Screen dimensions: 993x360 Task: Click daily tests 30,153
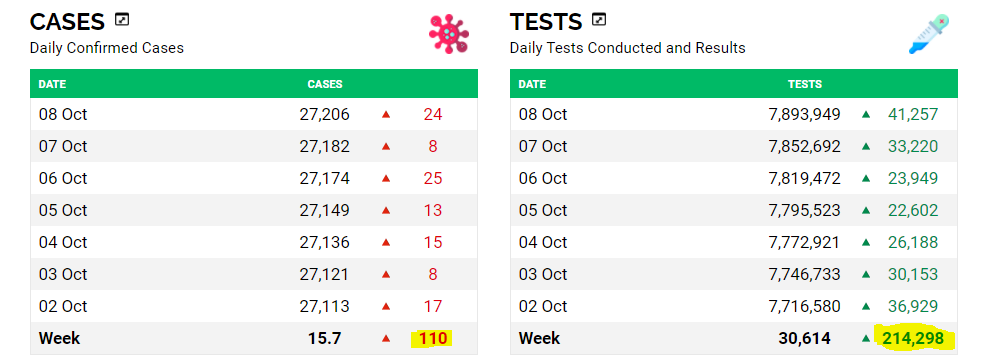tap(913, 274)
